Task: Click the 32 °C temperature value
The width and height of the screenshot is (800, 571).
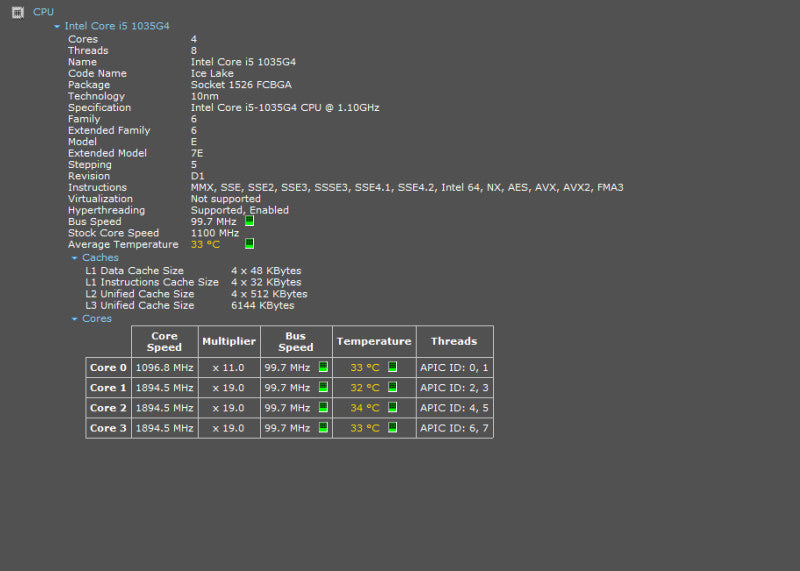Action: (365, 388)
